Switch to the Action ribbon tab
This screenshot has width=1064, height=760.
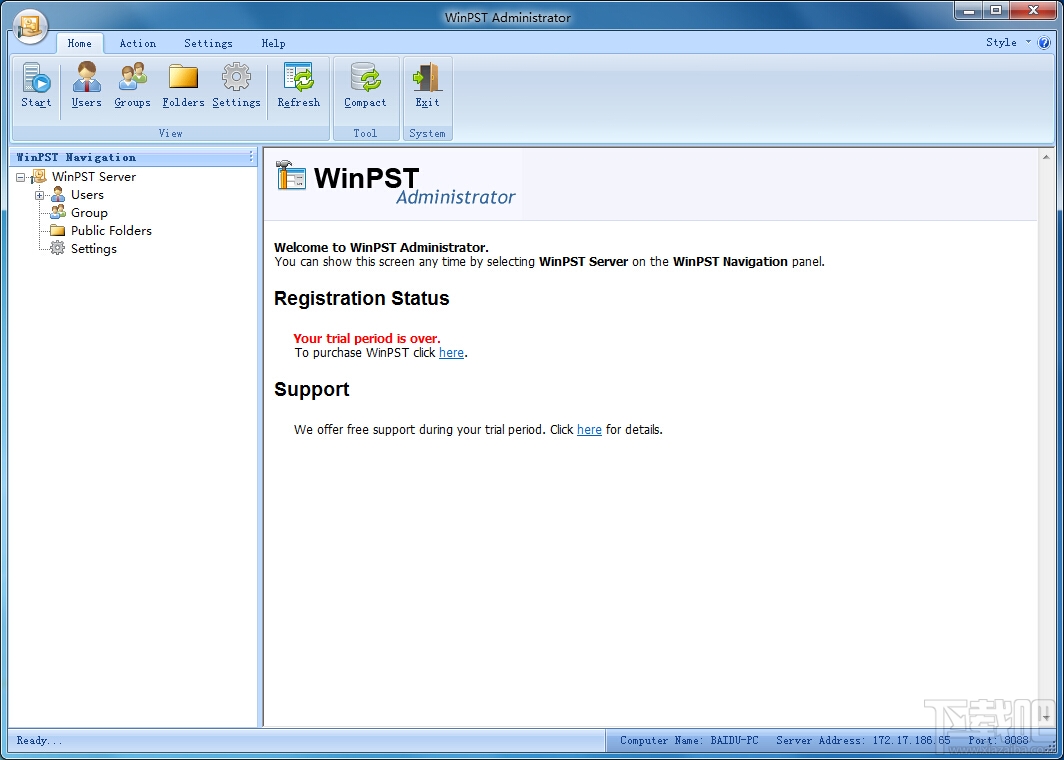[x=138, y=43]
